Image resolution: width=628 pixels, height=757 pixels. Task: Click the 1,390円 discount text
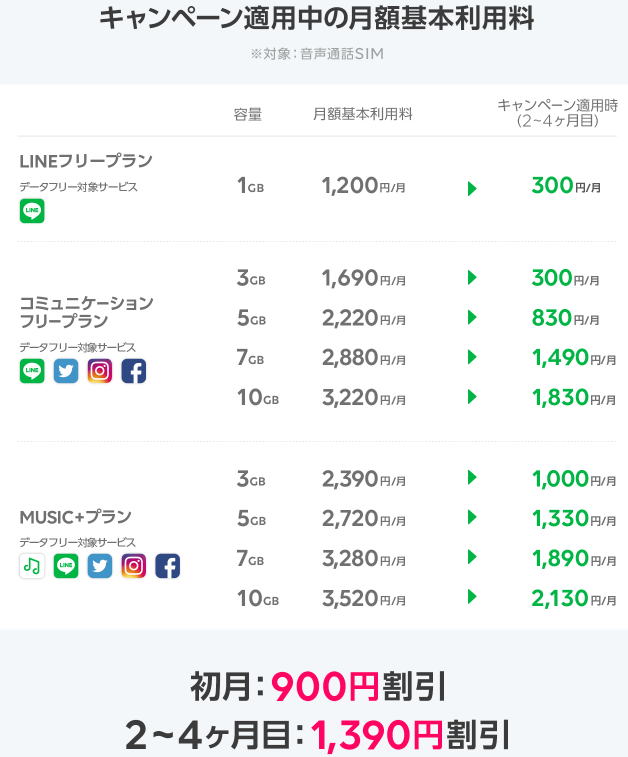coord(376,735)
